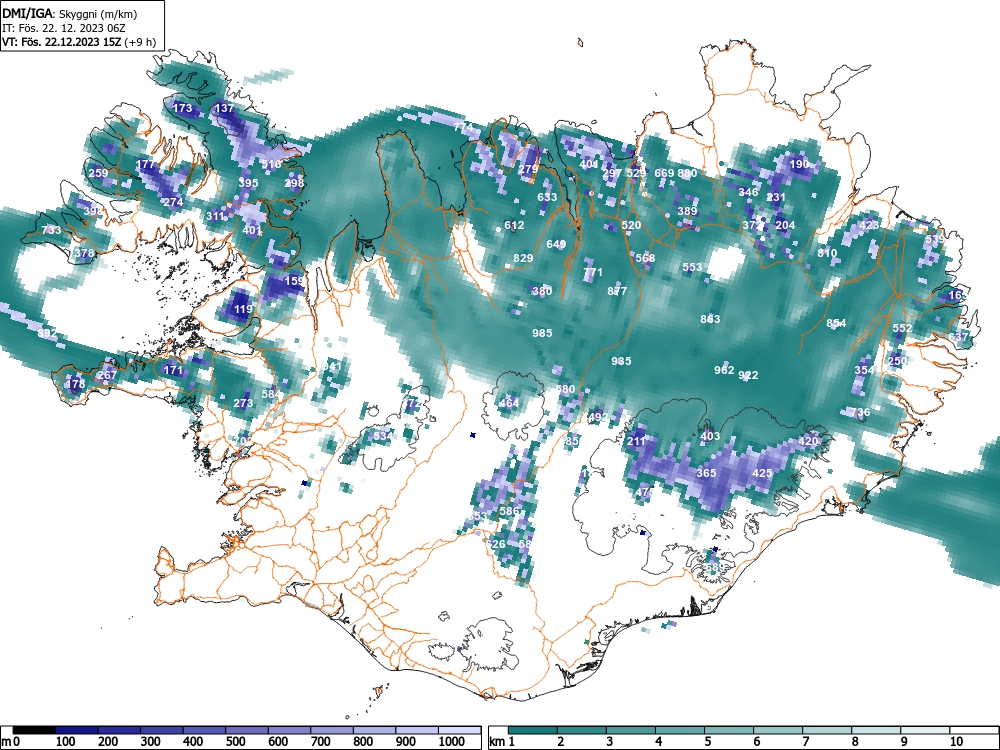This screenshot has width=1000, height=750.
Task: Click the visibility value 612 on the map
Action: (x=514, y=224)
